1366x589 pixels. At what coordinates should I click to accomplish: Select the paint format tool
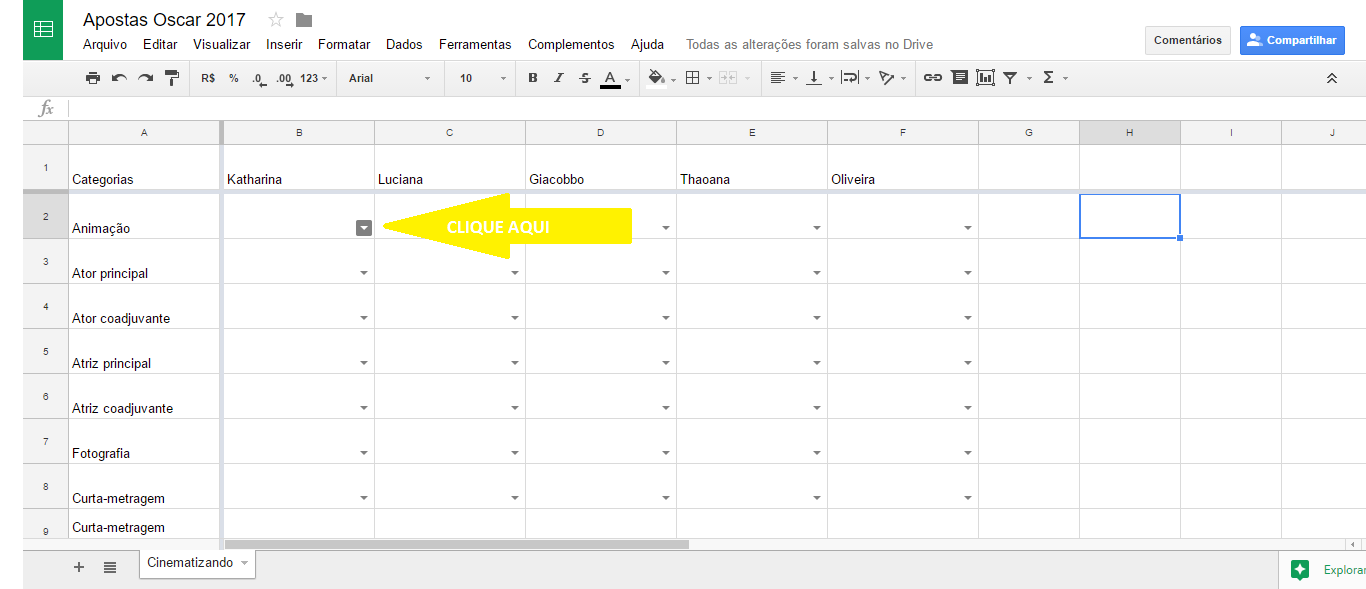coord(171,78)
